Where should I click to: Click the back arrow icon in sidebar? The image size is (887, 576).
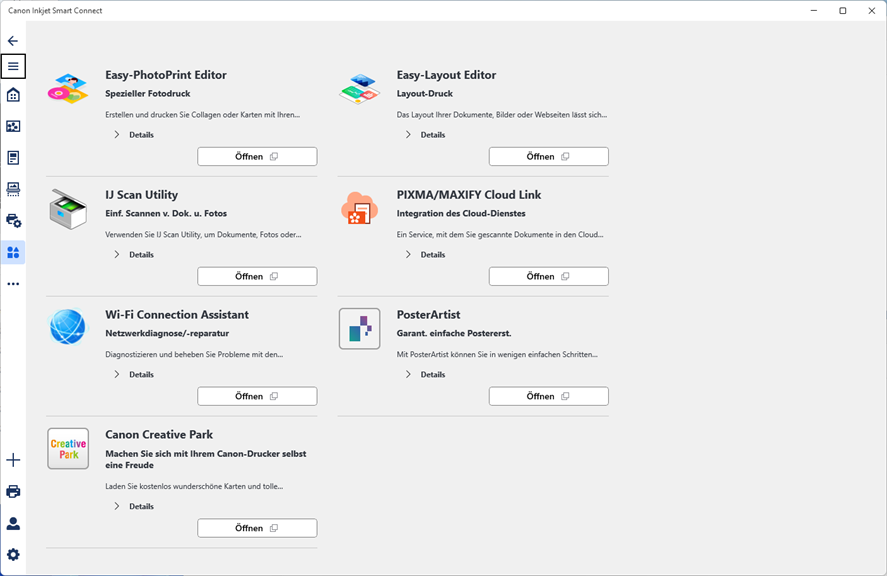[x=13, y=41]
